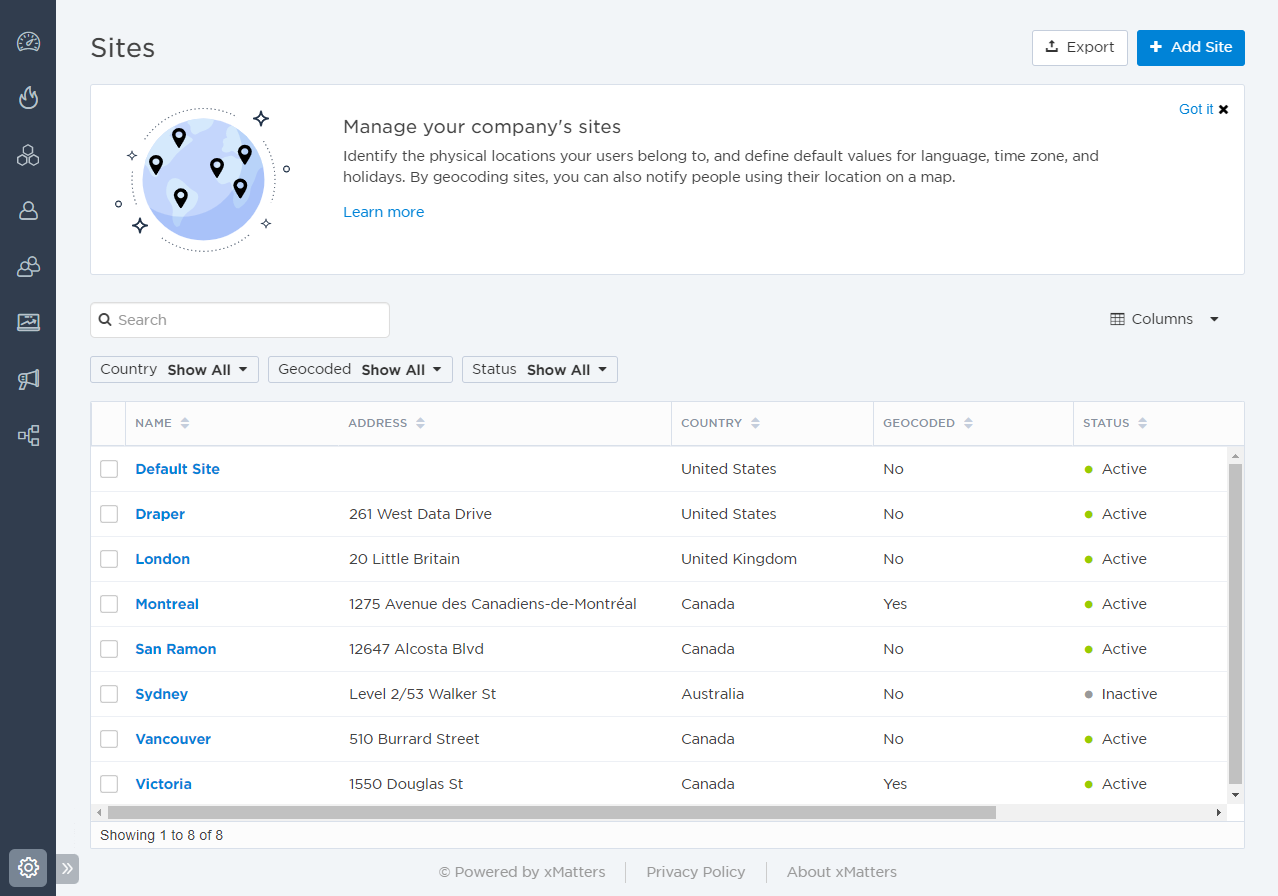Sort by Address column arrows
The height and width of the screenshot is (896, 1278).
(420, 423)
